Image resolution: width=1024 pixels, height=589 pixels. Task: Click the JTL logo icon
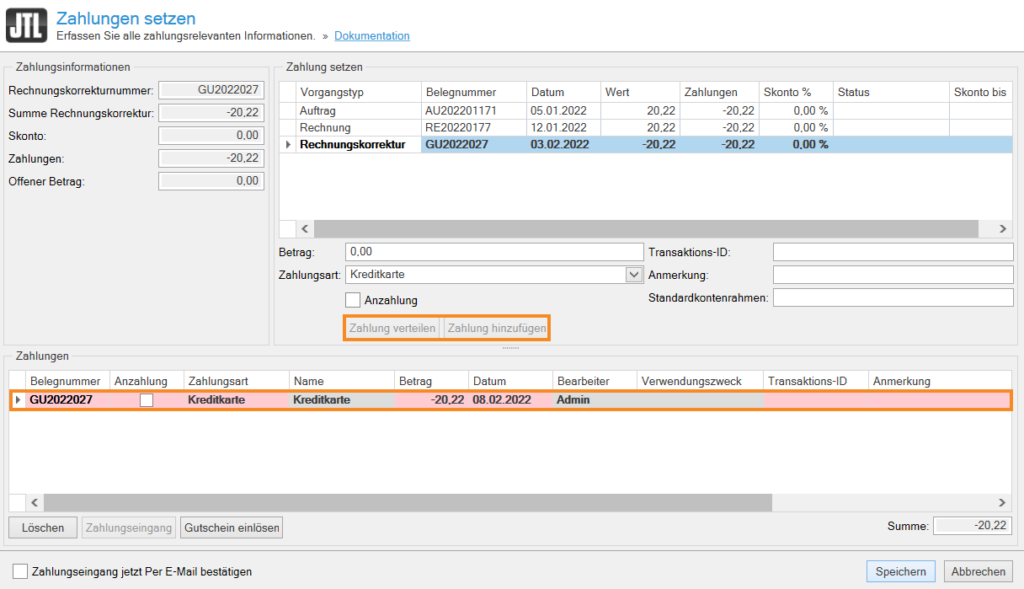(26, 26)
